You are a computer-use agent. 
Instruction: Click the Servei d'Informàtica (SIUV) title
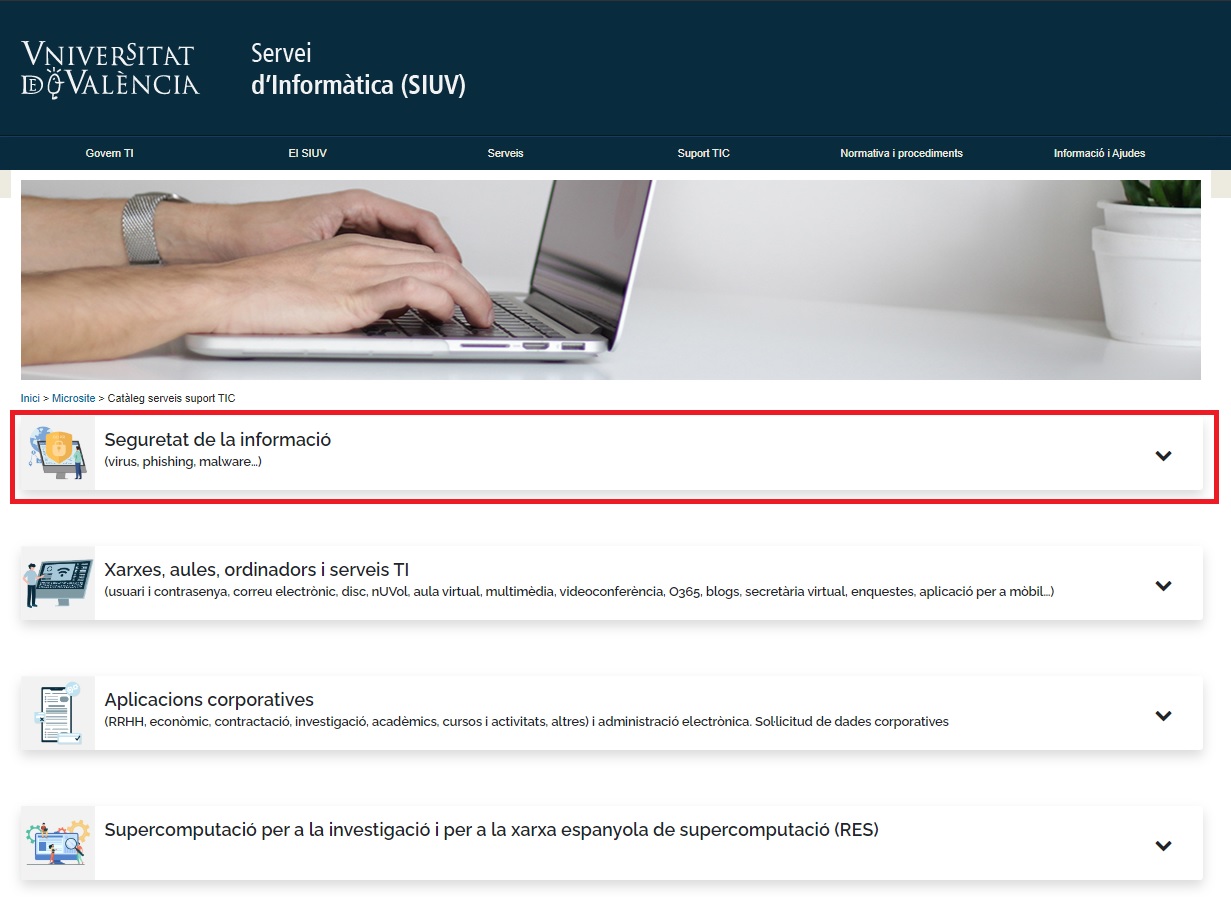tap(358, 69)
